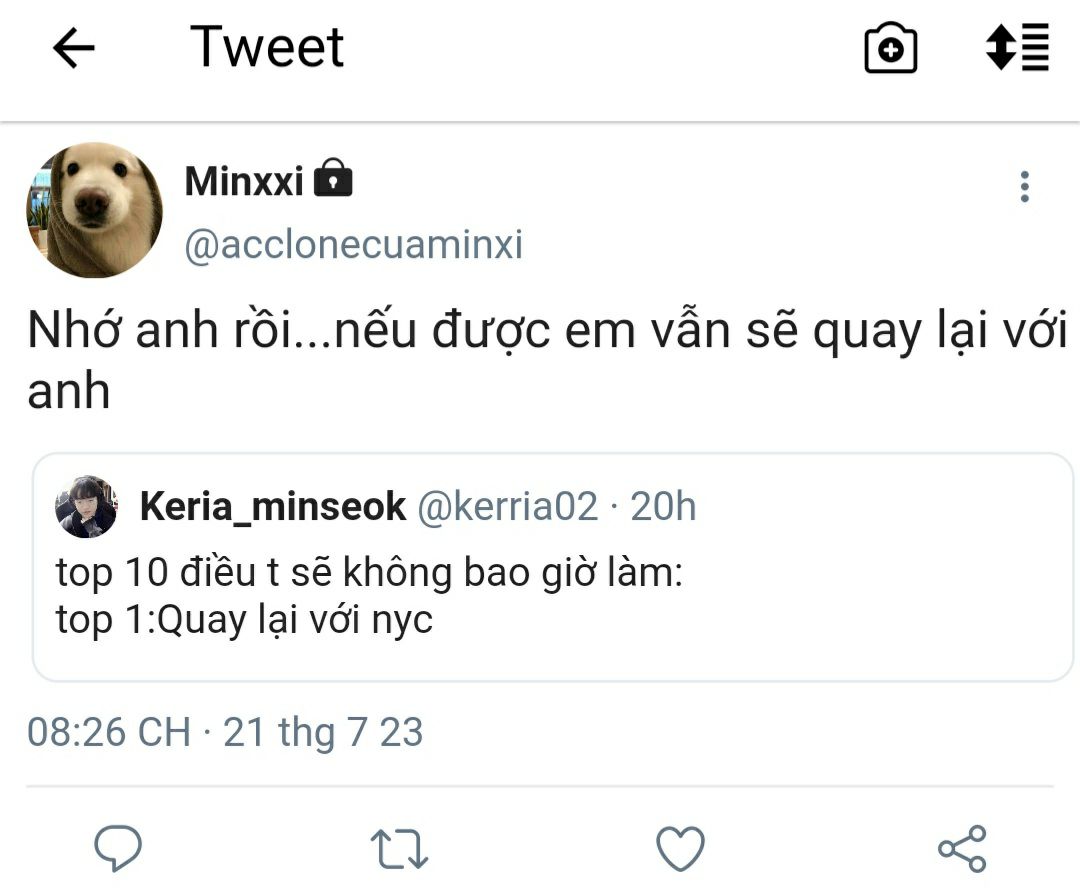Open the reply sorting icon
Image resolution: width=1080 pixels, height=892 pixels.
pos(1017,47)
